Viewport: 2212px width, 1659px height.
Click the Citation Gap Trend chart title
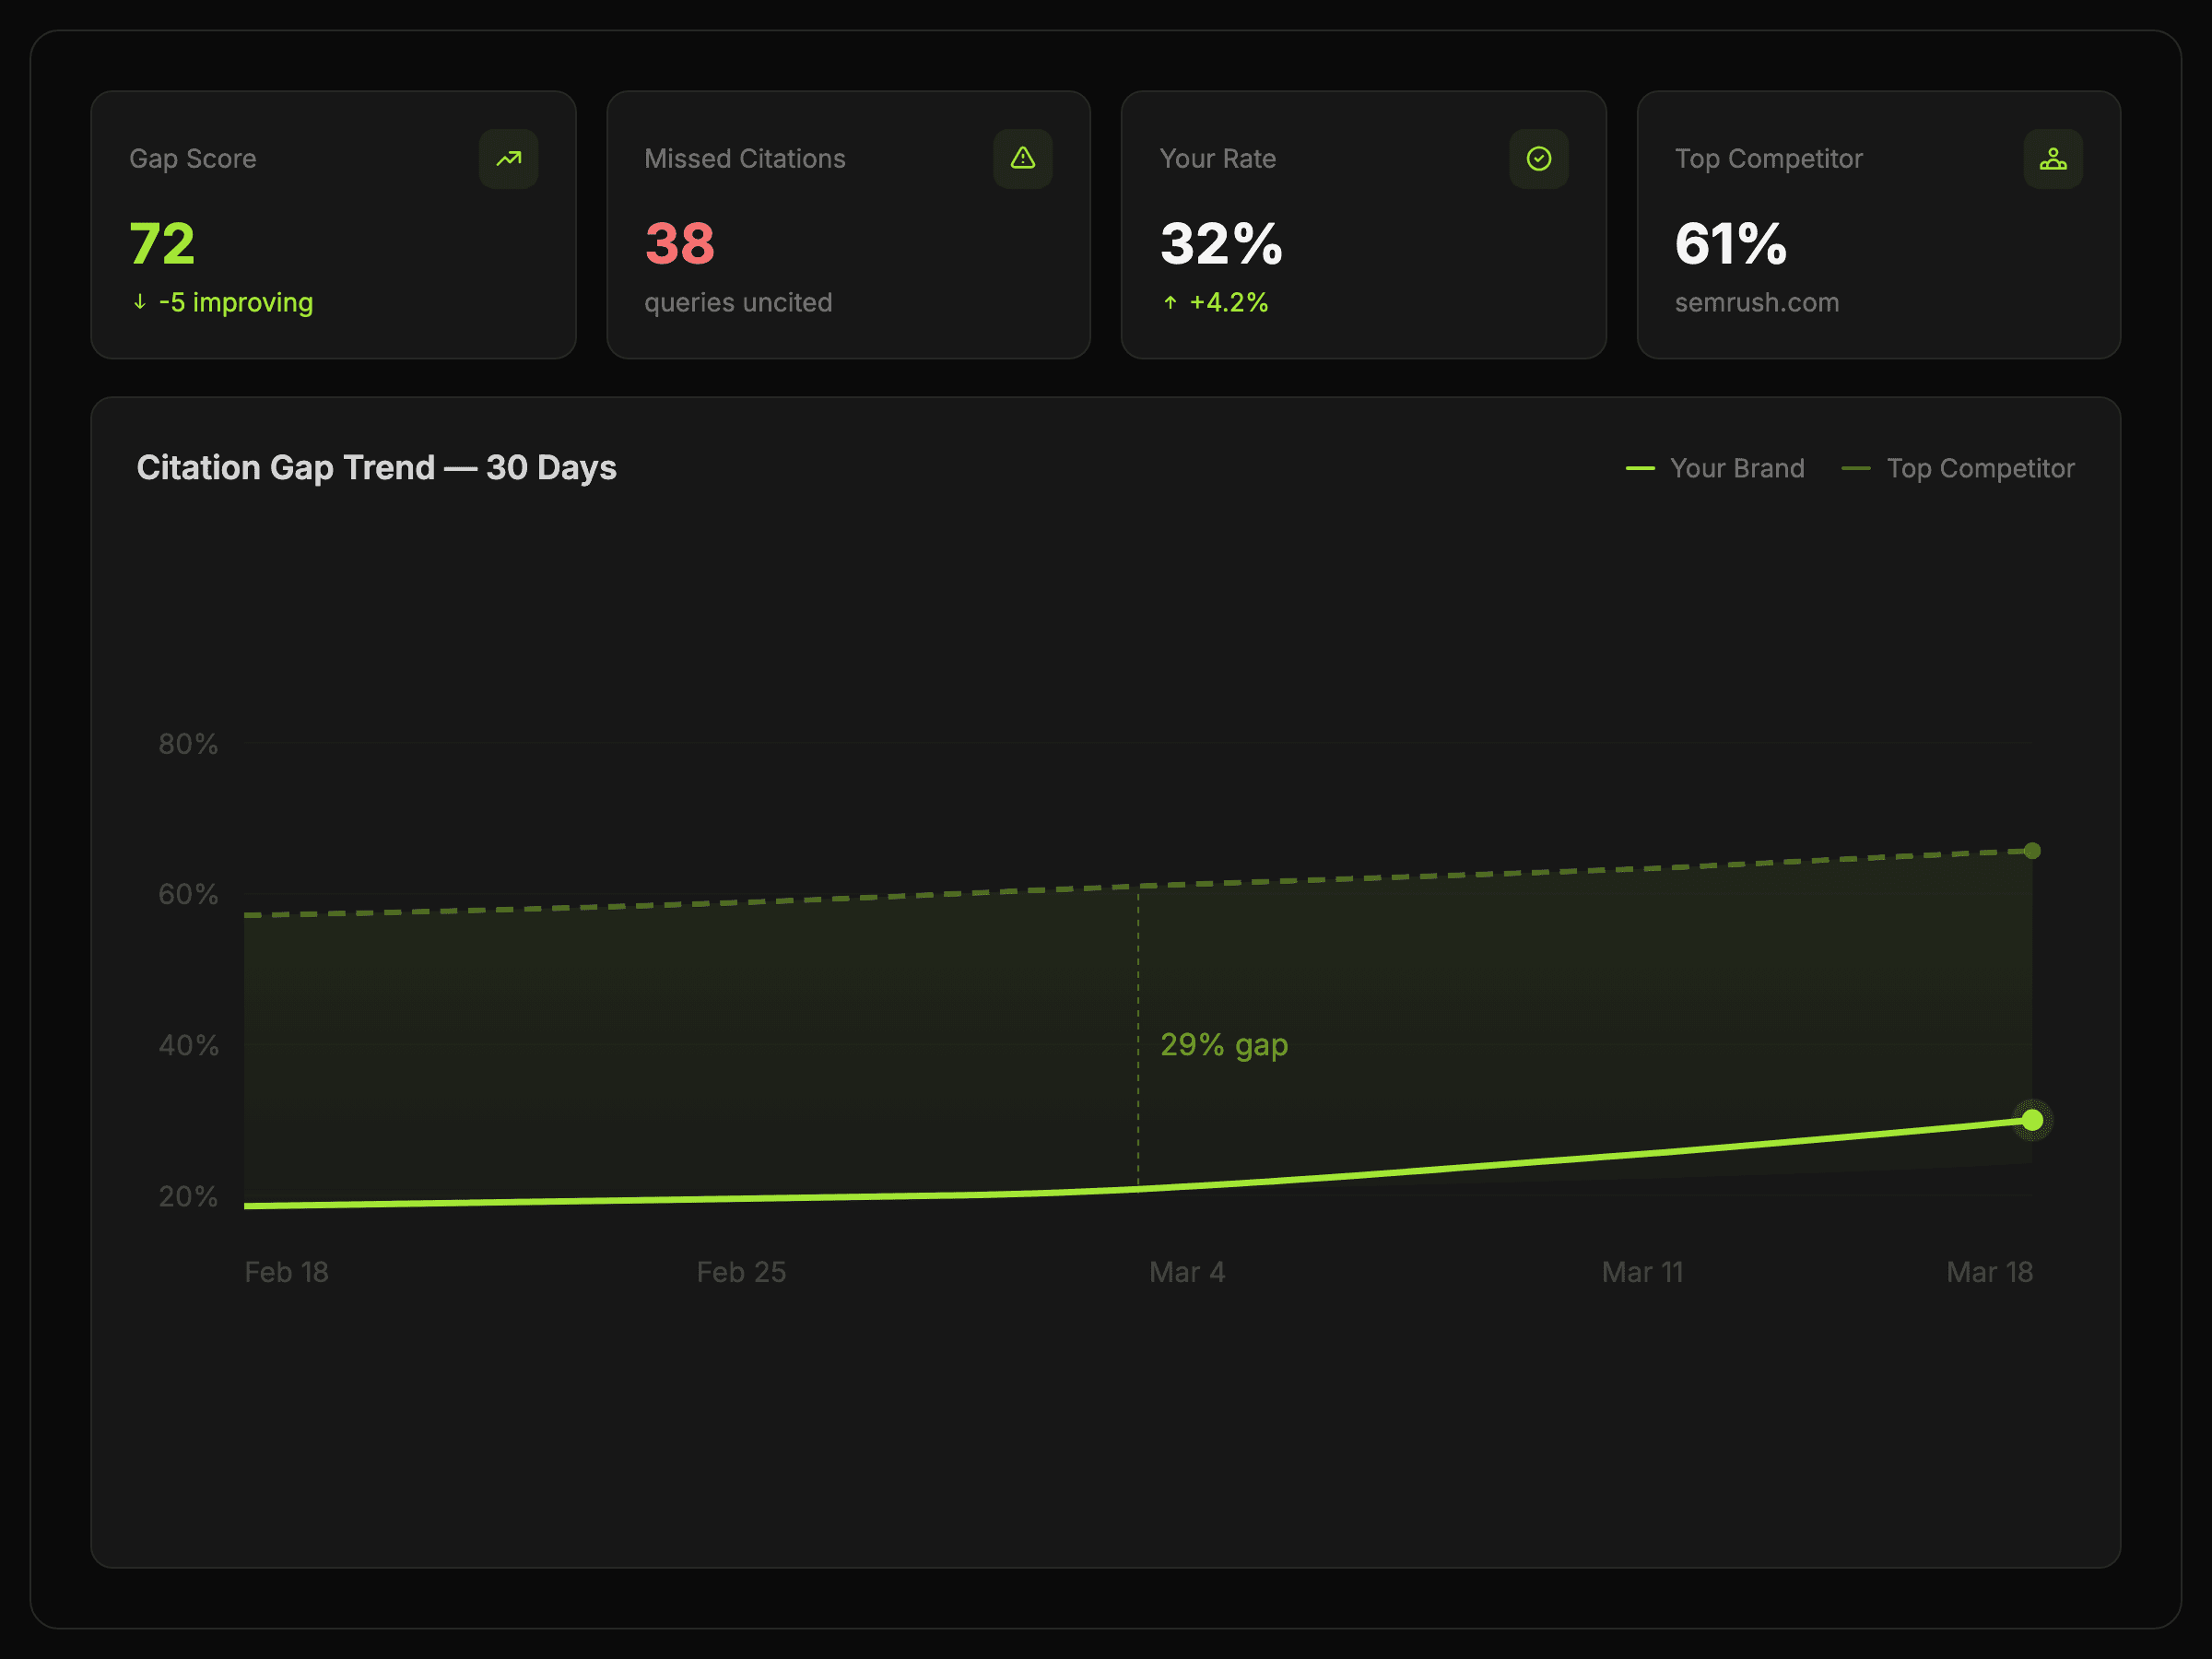376,468
